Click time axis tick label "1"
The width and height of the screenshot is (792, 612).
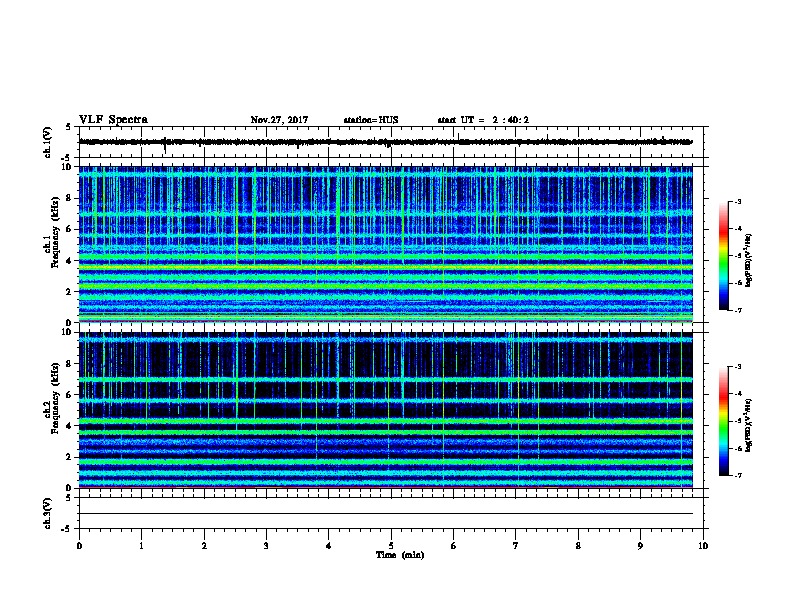click(141, 546)
